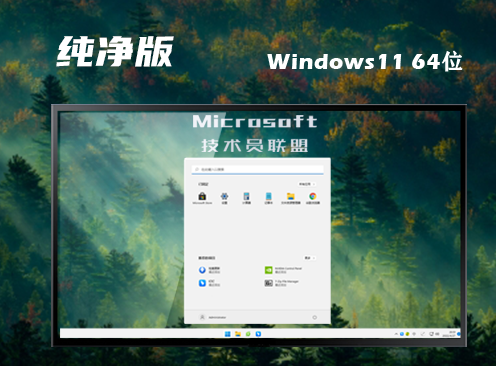
Task: Click the Windows Start button on taskbar
Action: [x=228, y=334]
